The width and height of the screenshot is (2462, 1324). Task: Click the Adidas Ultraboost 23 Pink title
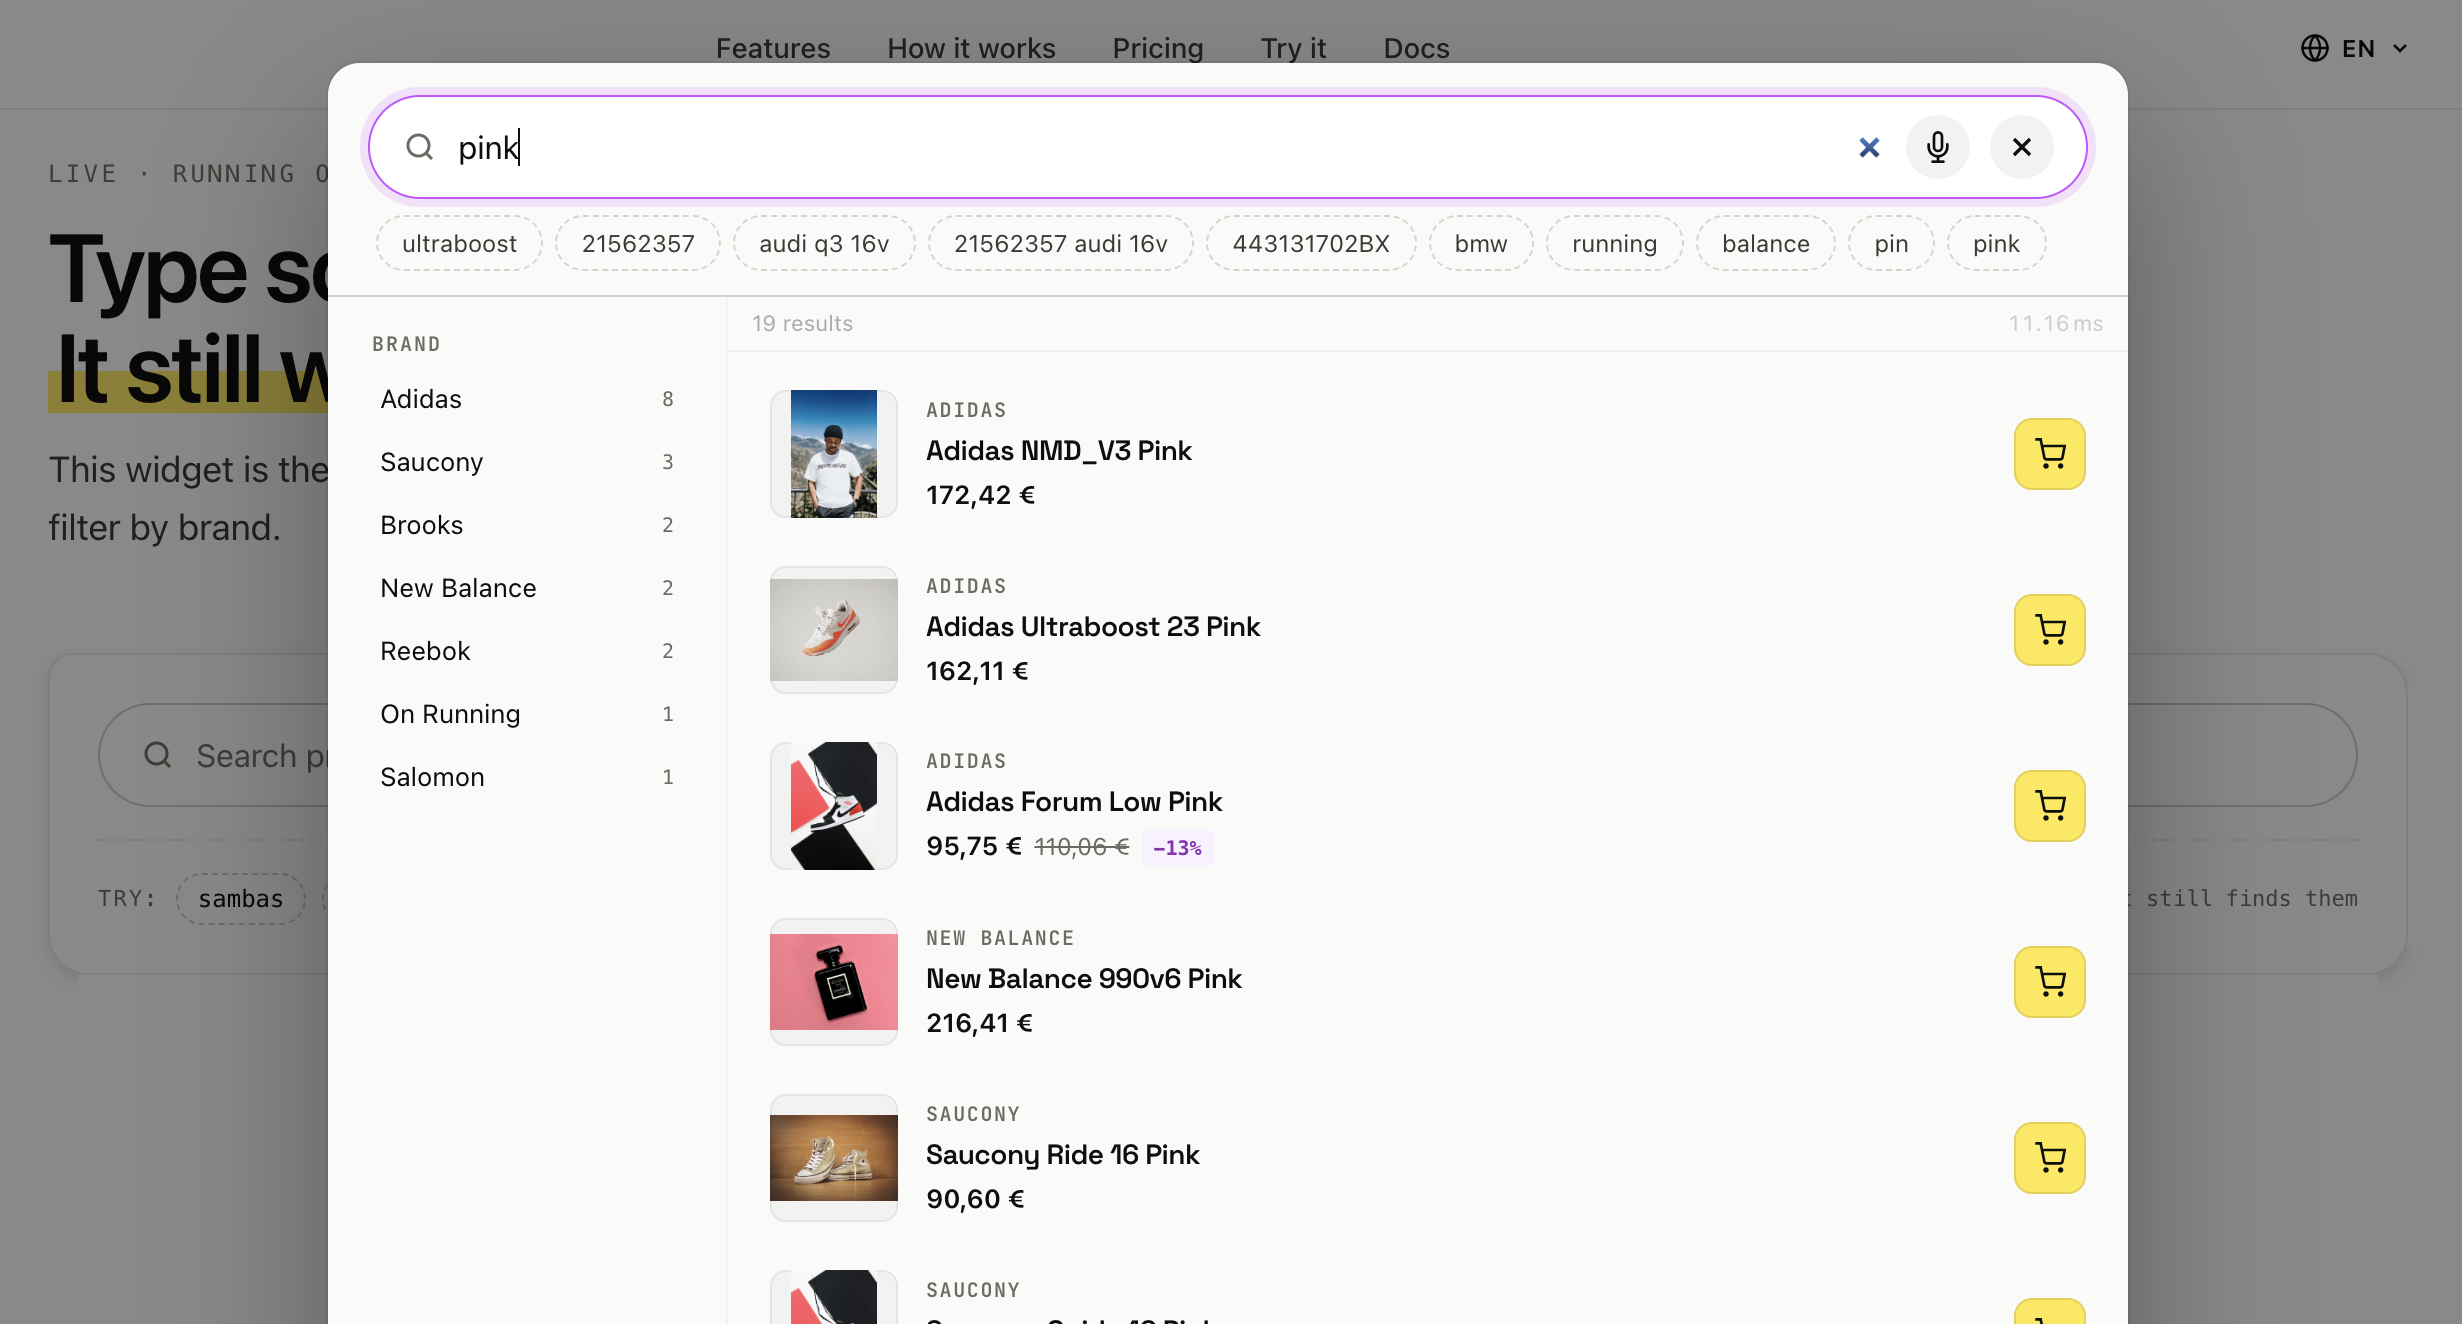pyautogui.click(x=1093, y=627)
